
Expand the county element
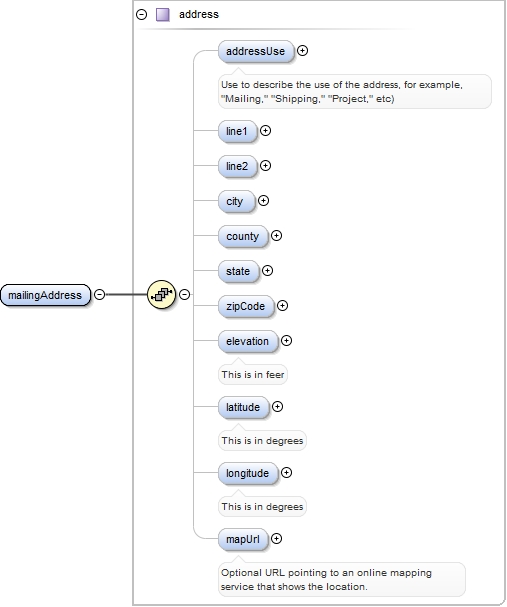point(276,236)
